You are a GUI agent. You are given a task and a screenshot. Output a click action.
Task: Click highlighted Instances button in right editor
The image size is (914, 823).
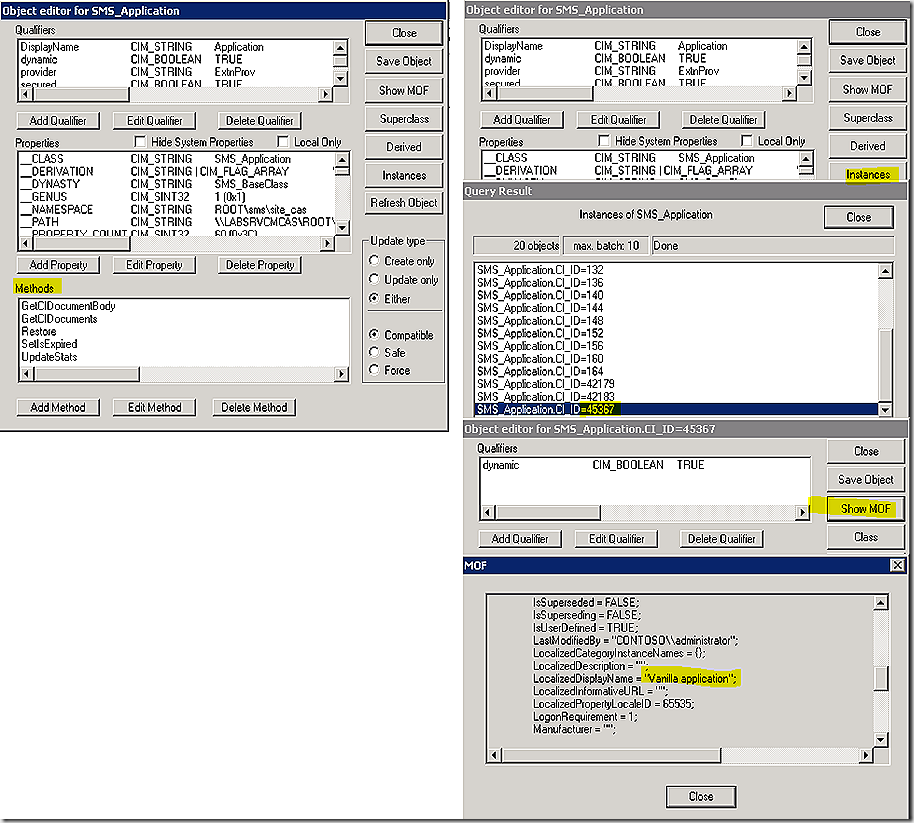(x=867, y=174)
